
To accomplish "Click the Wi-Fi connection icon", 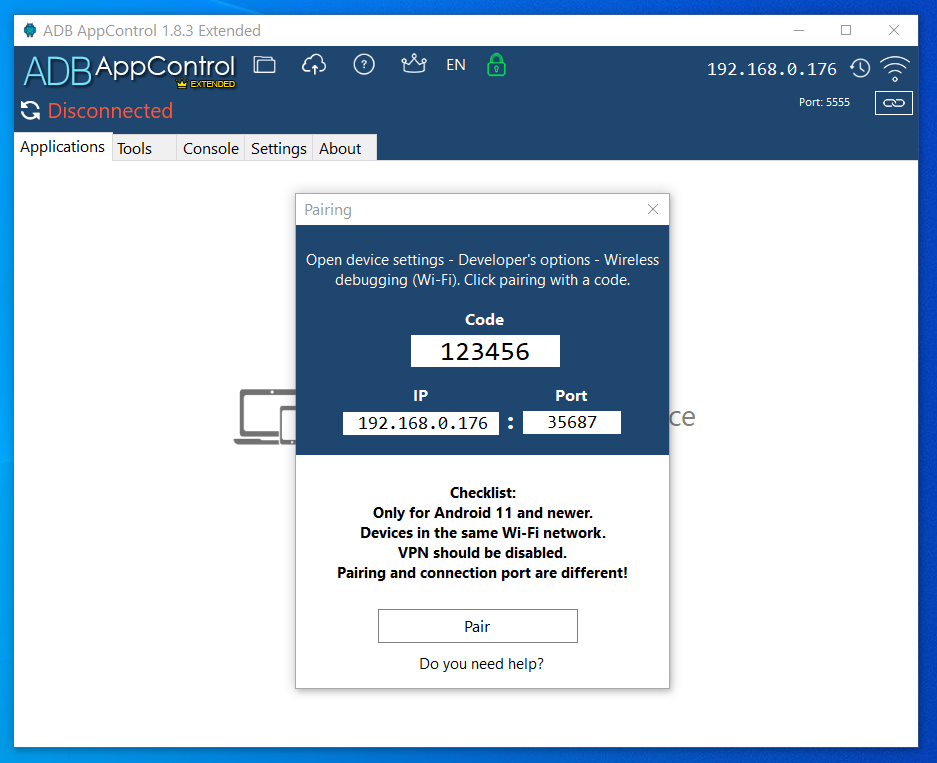I will (895, 69).
